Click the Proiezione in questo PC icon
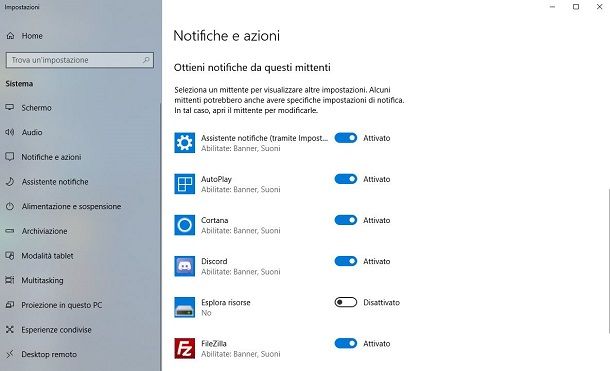The height and width of the screenshot is (371, 610). tap(10, 305)
